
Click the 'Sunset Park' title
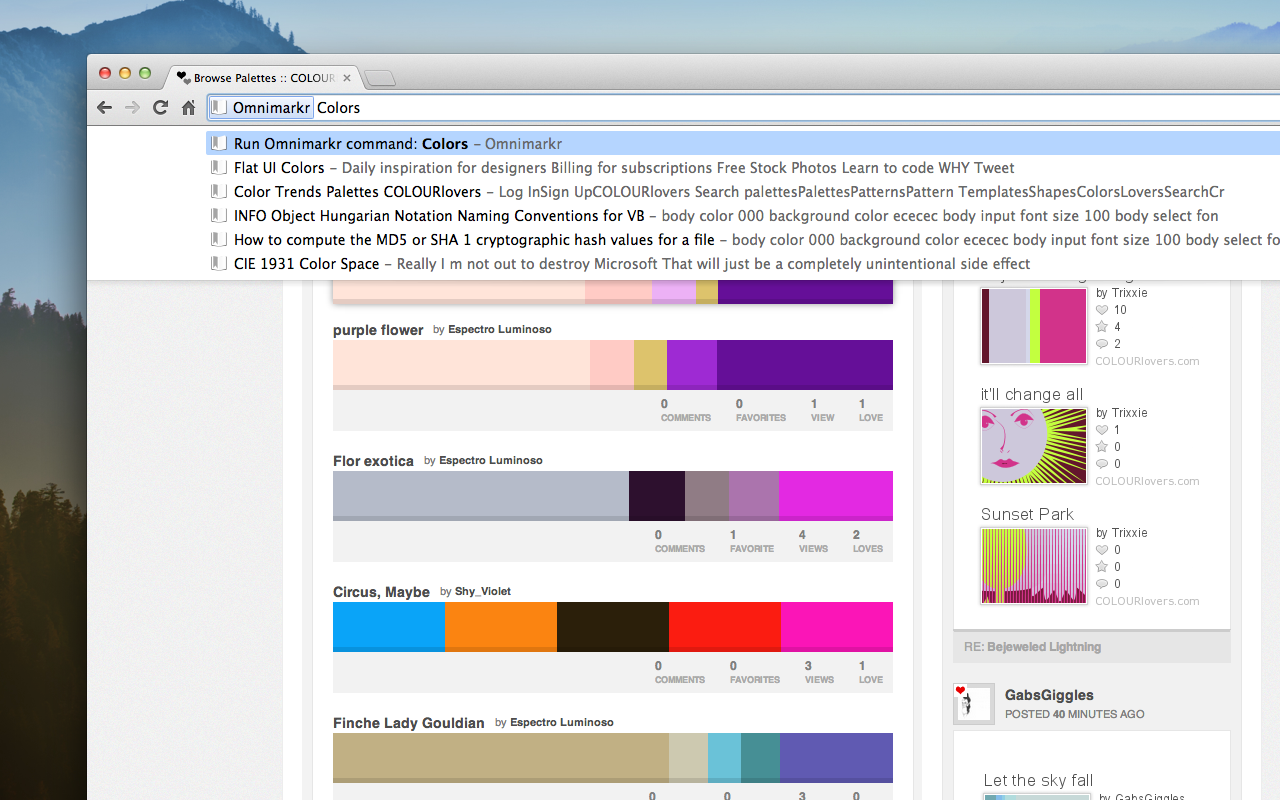click(x=1027, y=514)
